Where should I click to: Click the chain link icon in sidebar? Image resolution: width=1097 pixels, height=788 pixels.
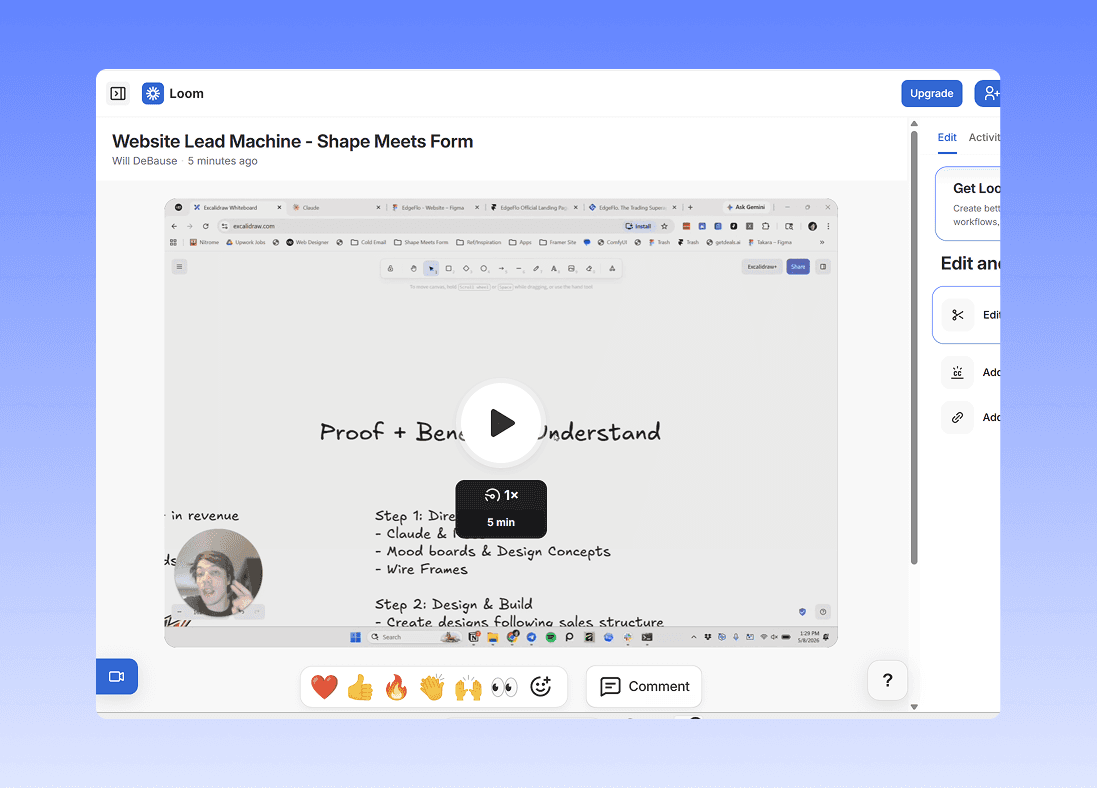(957, 417)
